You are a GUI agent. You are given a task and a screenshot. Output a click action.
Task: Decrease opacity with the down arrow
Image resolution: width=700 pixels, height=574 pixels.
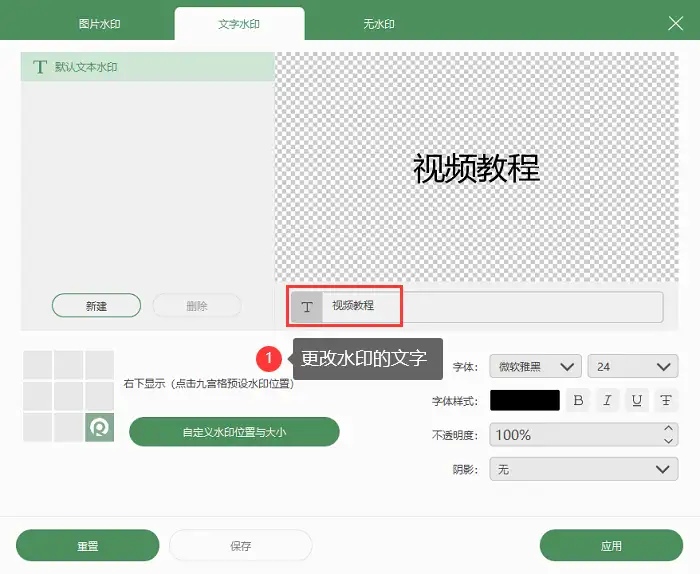coord(668,441)
